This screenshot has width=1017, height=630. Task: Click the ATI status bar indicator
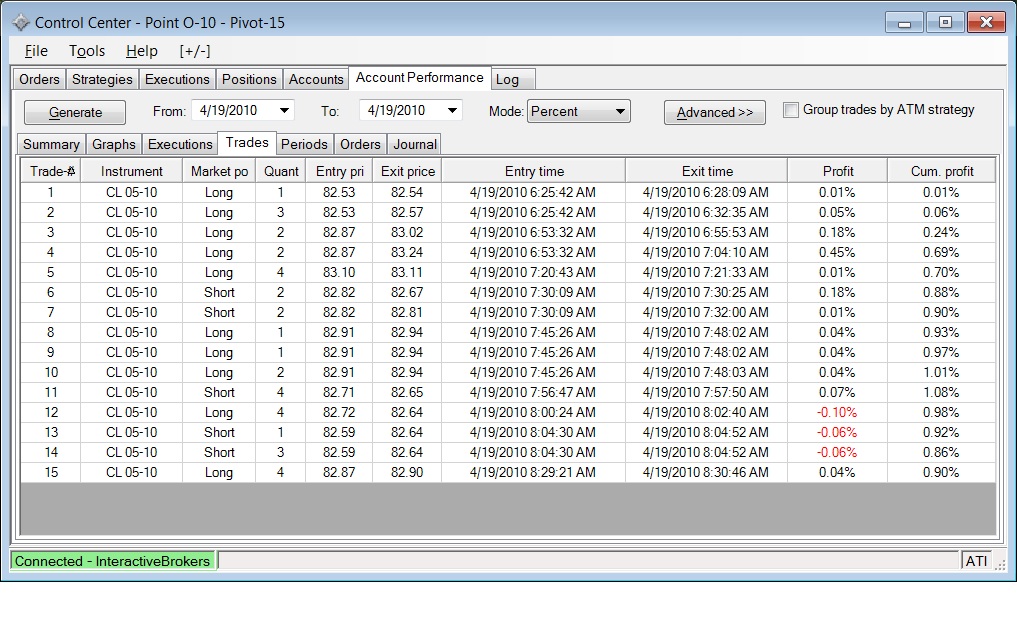coord(976,561)
